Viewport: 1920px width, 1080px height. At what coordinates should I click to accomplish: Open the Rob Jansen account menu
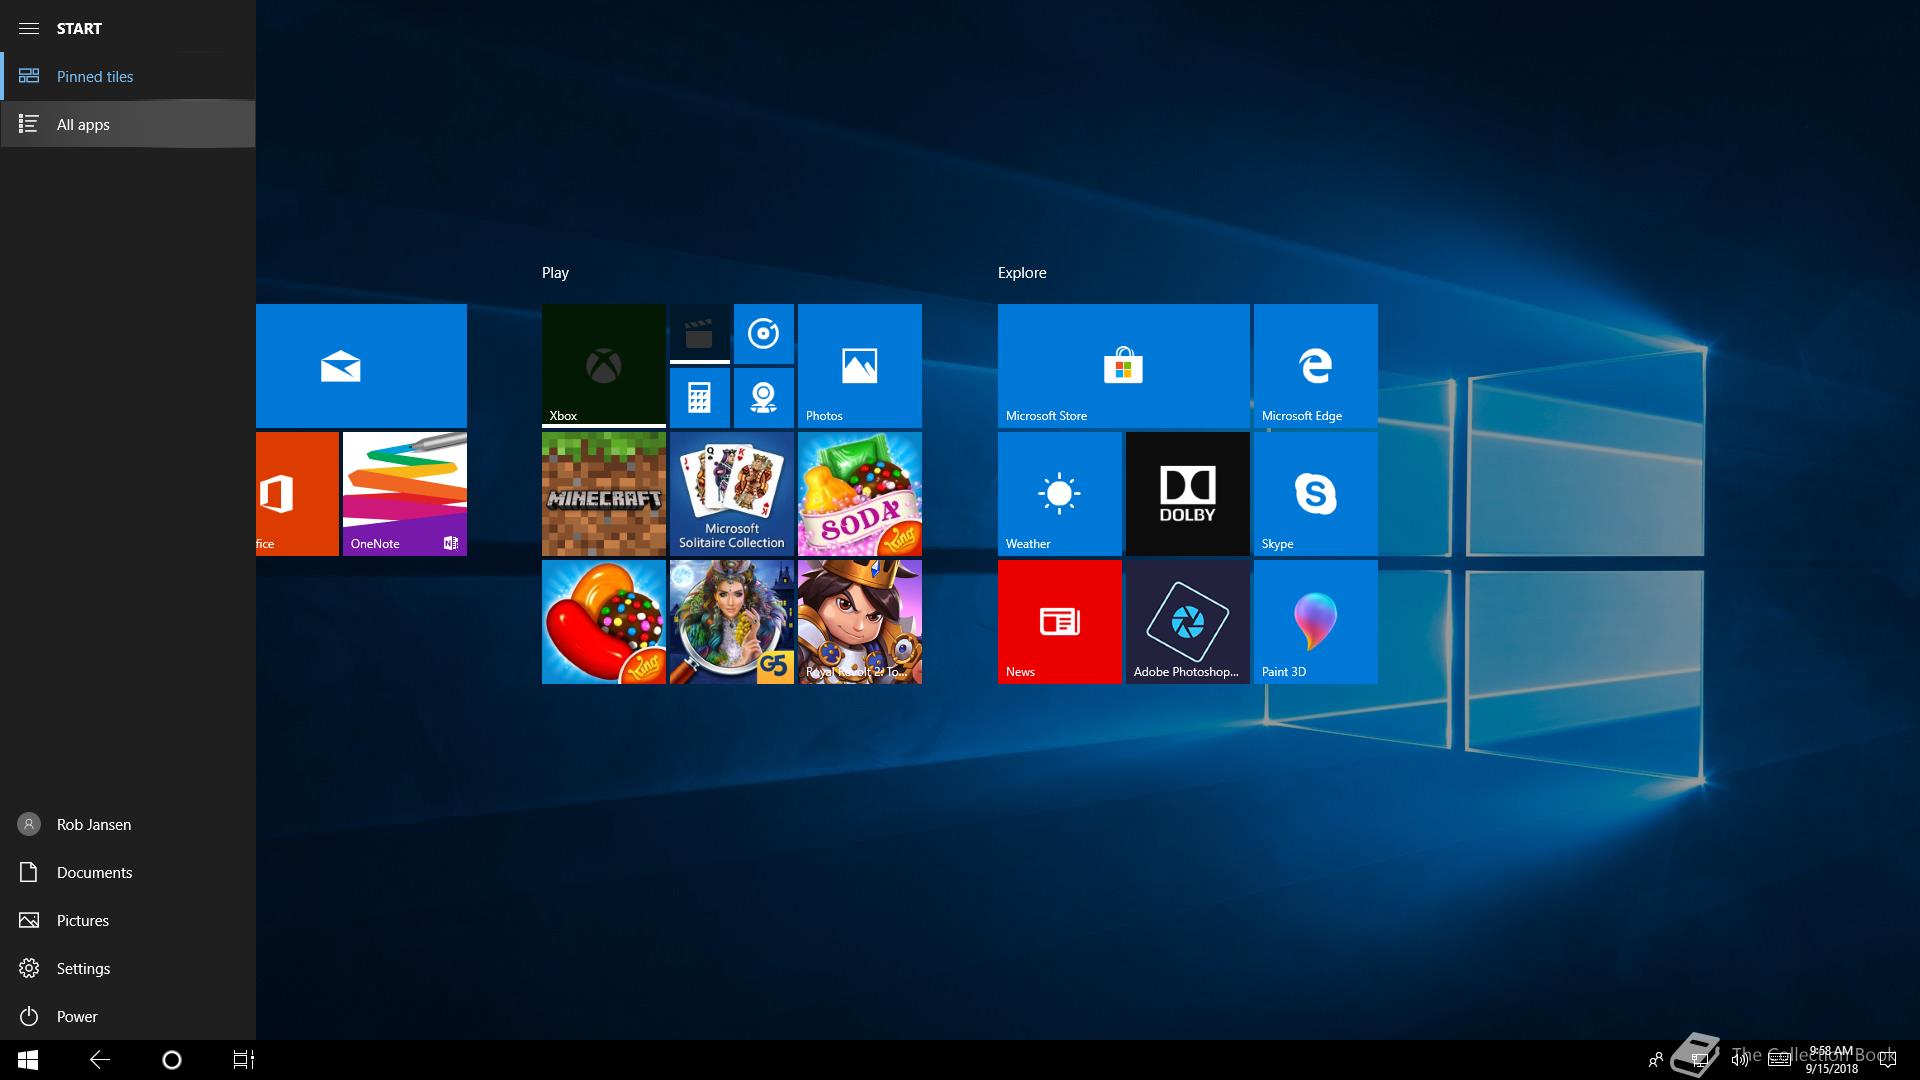click(128, 824)
